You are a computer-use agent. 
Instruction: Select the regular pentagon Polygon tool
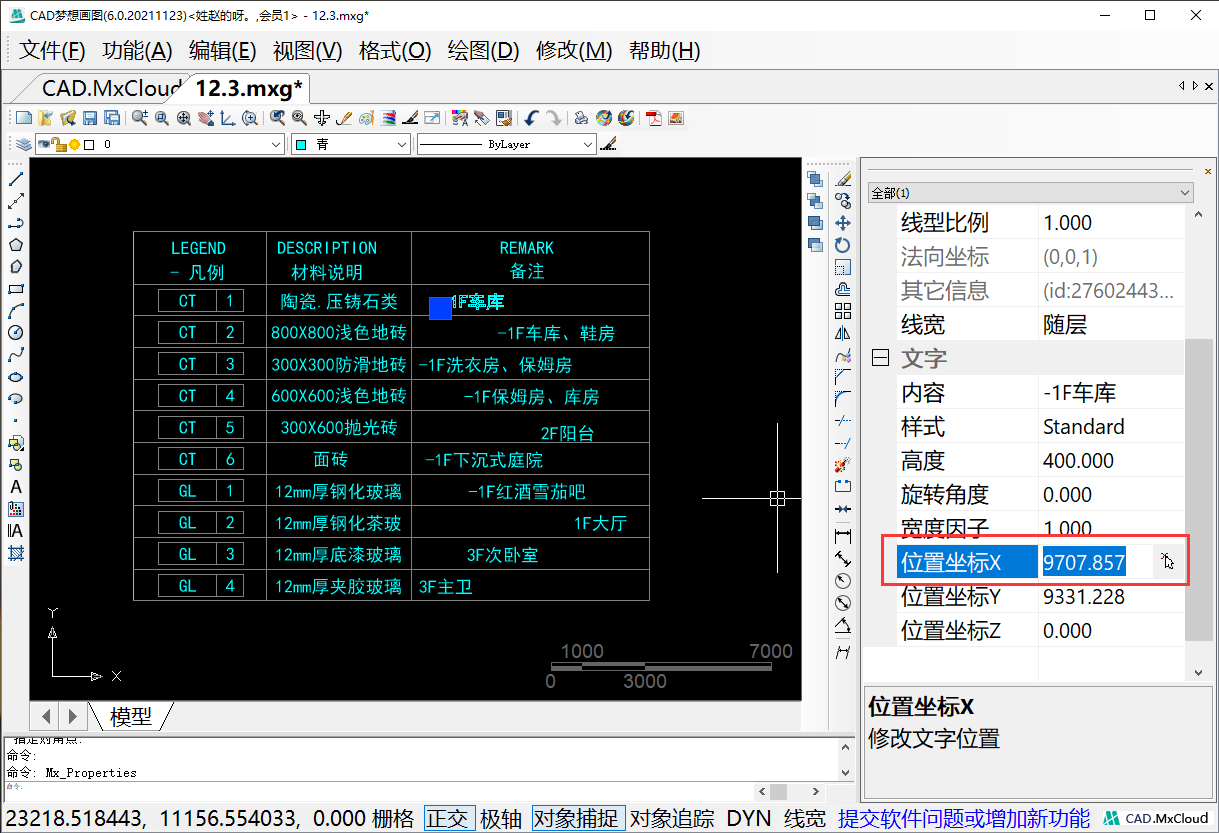[16, 245]
